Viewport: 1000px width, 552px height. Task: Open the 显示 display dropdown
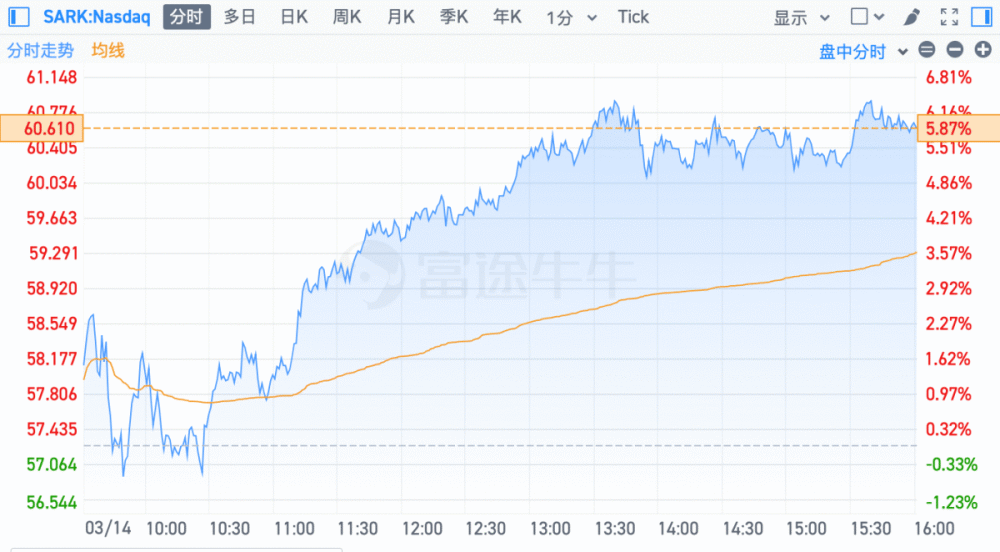[801, 17]
